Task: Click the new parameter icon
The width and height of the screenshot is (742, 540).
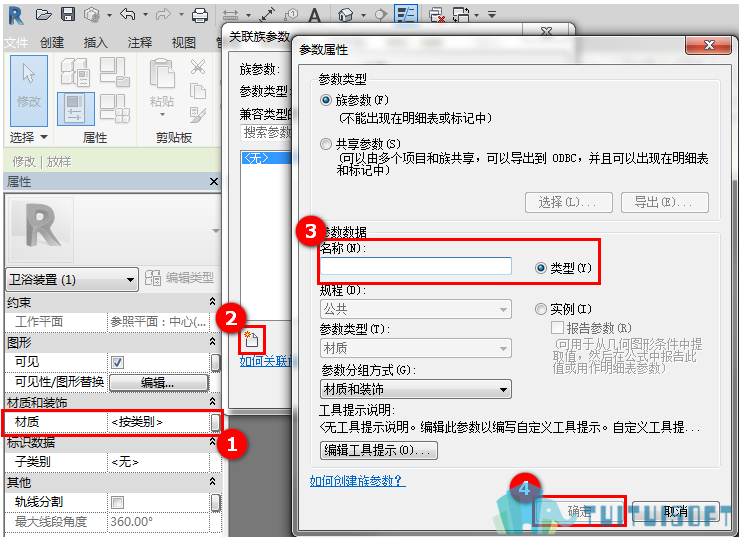Action: pos(251,339)
